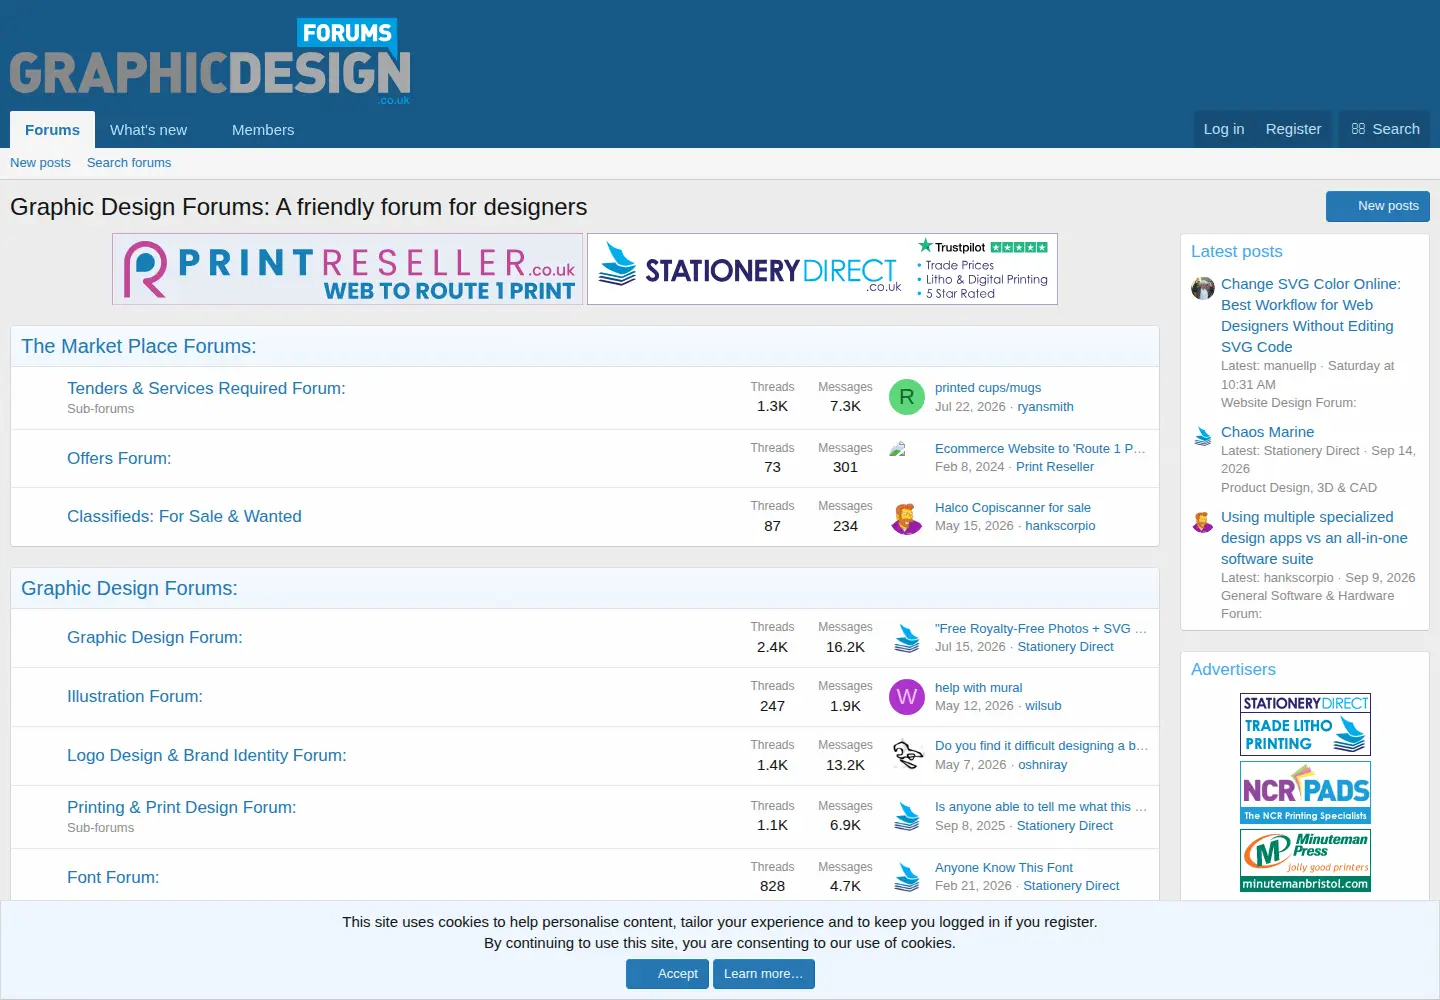Open the Font Forum link
1440x1000 pixels.
113,877
